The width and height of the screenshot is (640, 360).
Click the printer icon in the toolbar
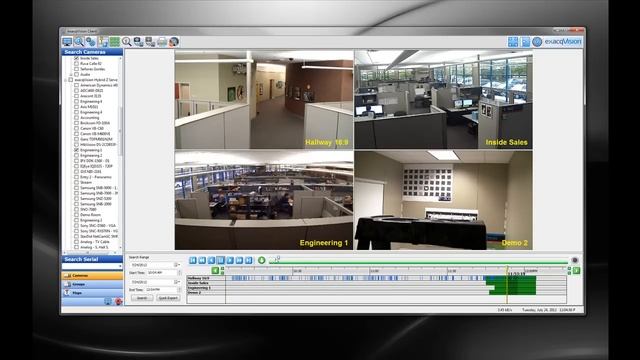coord(162,42)
